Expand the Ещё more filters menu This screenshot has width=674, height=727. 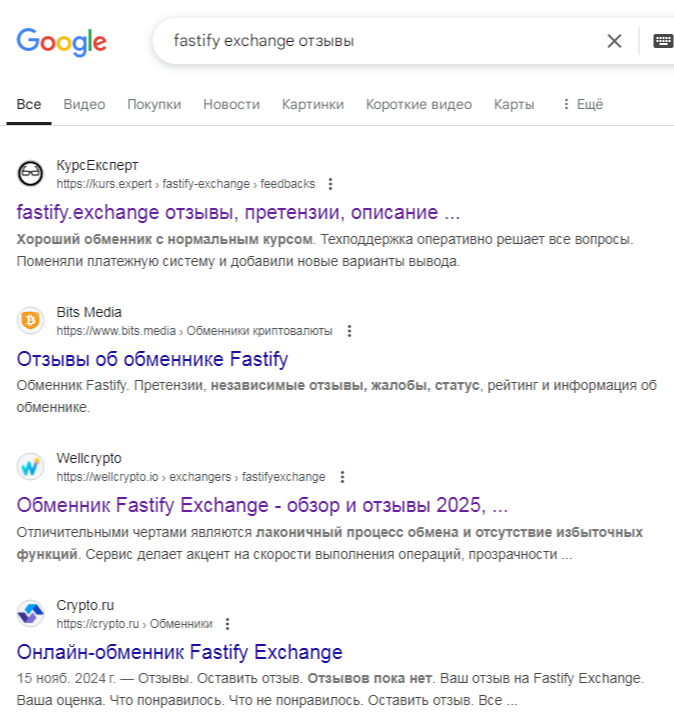tap(581, 104)
